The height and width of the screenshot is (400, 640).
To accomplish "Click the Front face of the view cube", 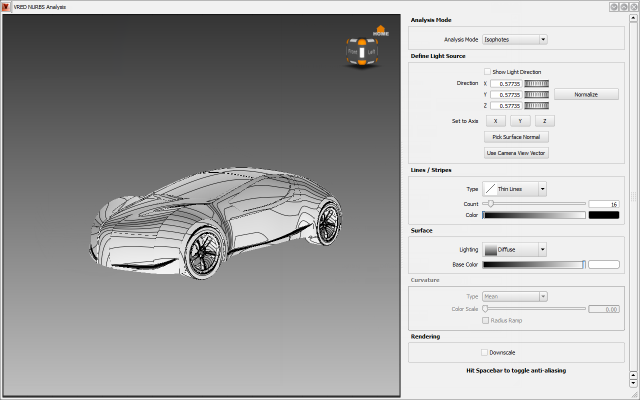I will coord(354,53).
